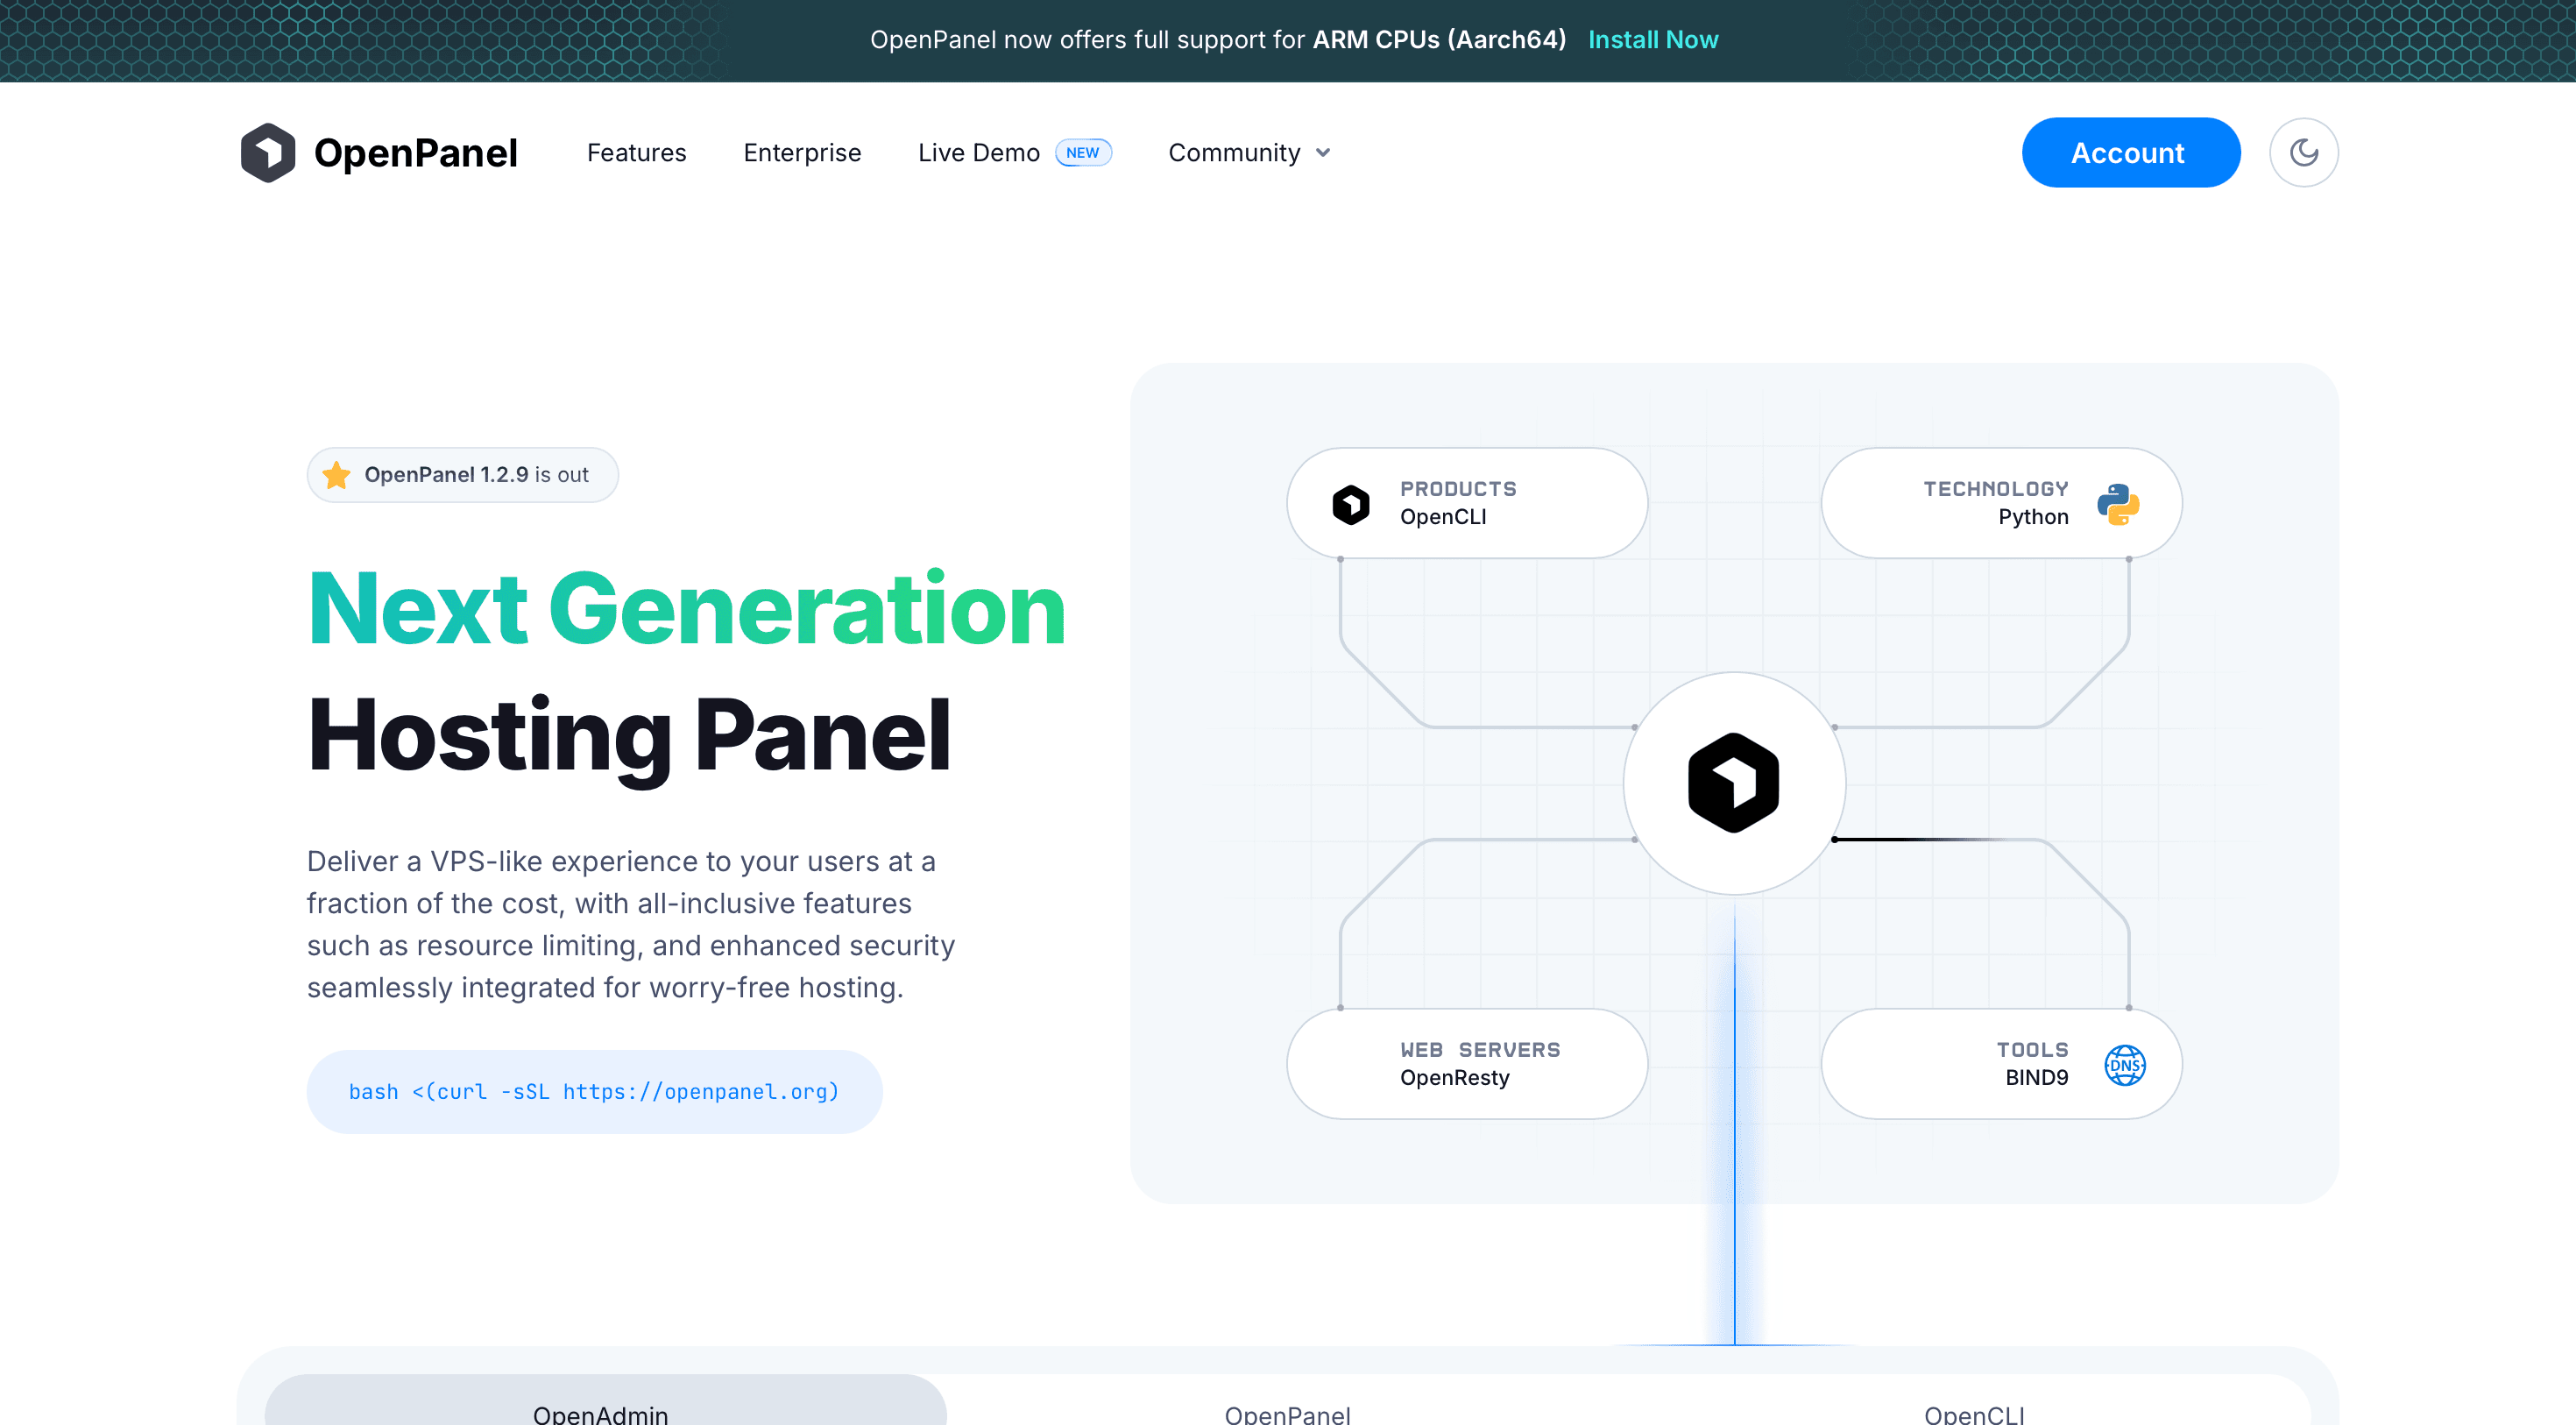Open the Live Demo link

(x=978, y=153)
